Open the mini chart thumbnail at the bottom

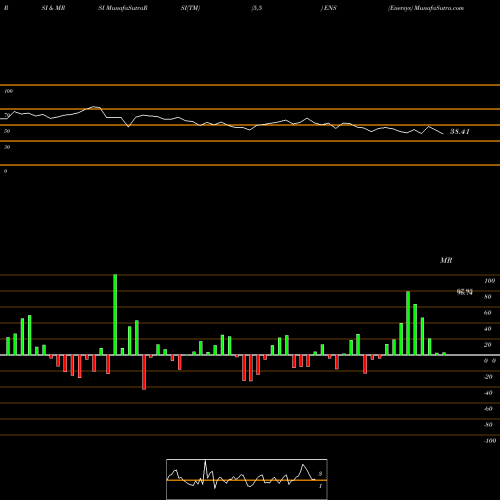click(x=247, y=479)
